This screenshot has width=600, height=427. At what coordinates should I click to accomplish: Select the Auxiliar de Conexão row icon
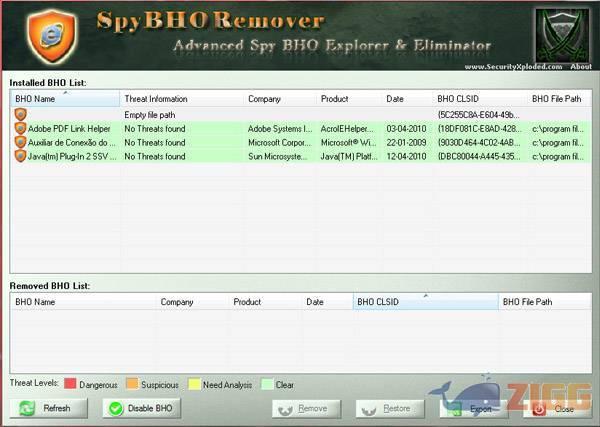[20, 143]
